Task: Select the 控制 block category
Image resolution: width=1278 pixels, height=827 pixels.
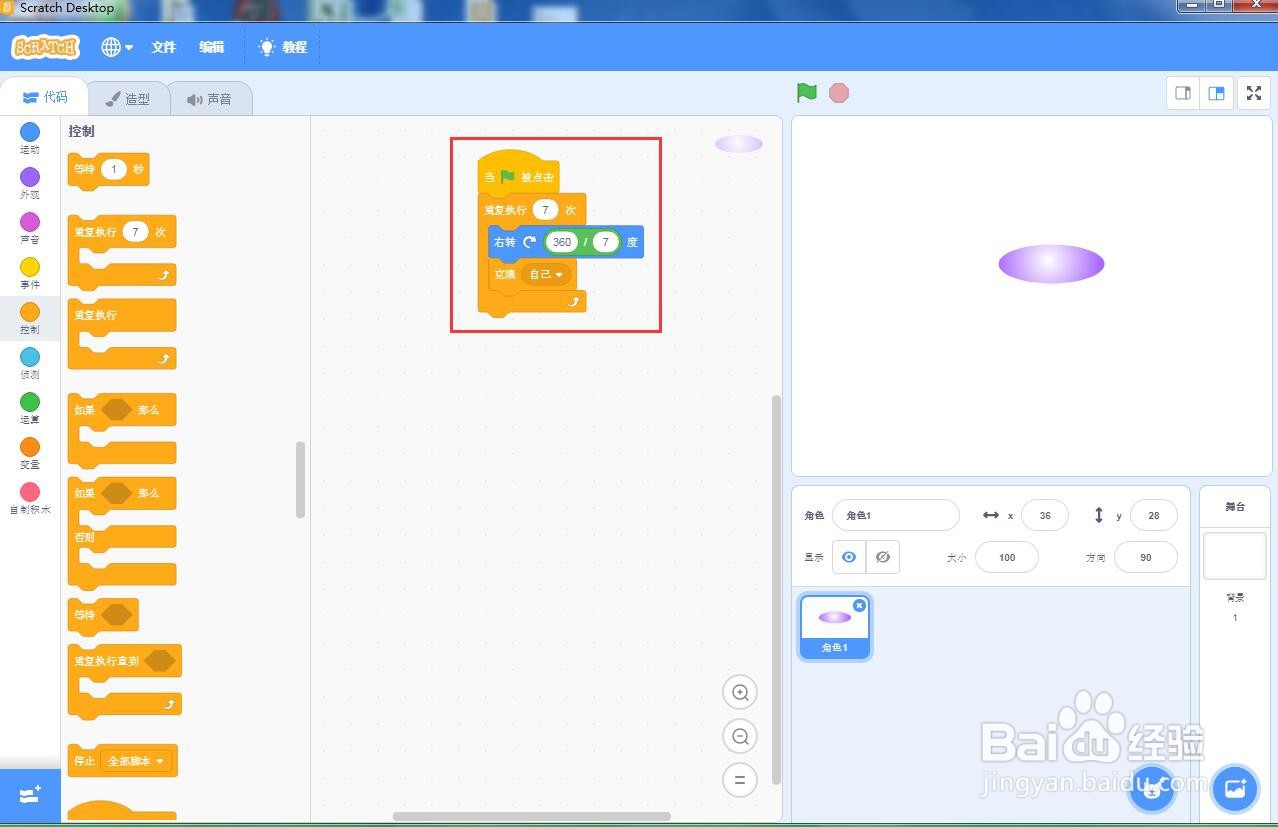Action: pyautogui.click(x=30, y=318)
